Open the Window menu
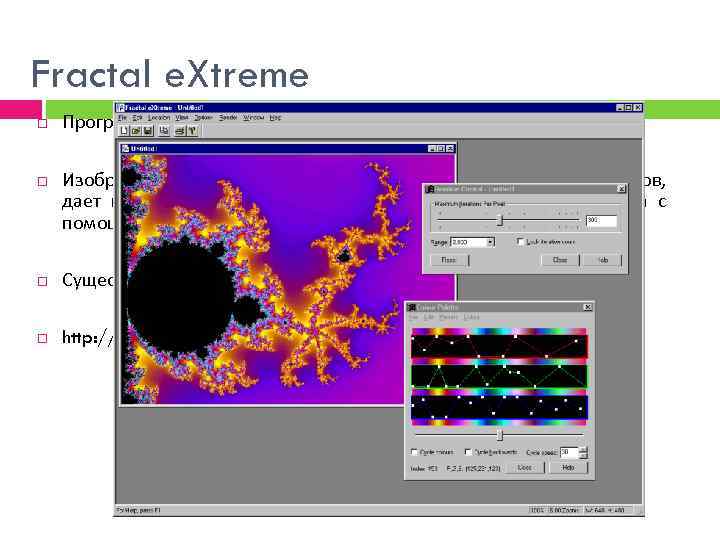 (x=253, y=118)
